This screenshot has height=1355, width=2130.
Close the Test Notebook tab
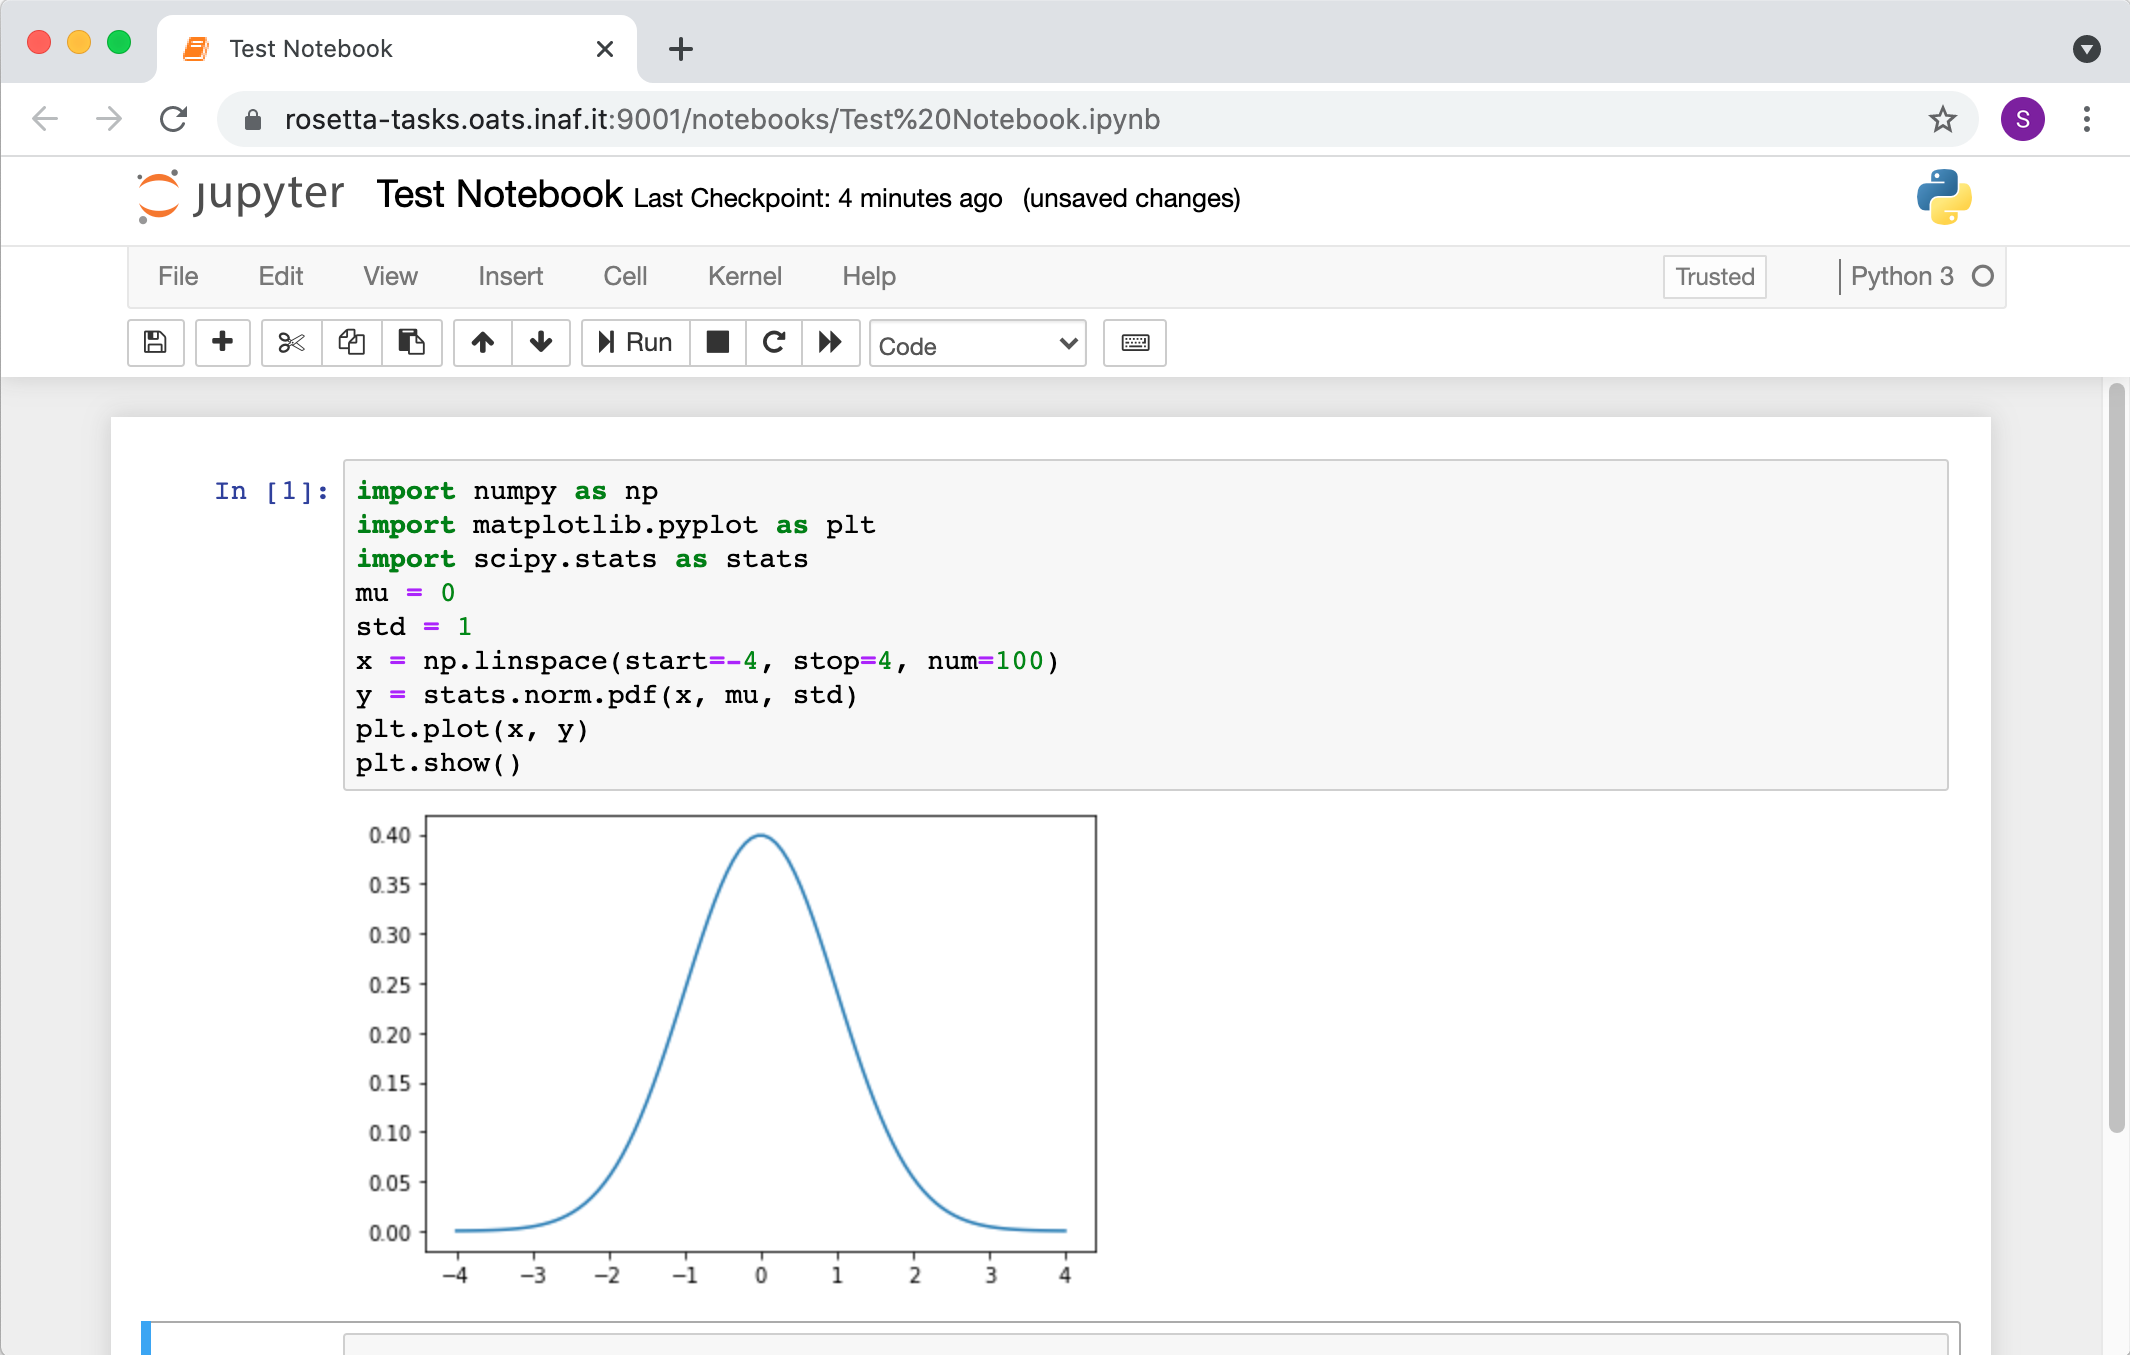[x=604, y=49]
